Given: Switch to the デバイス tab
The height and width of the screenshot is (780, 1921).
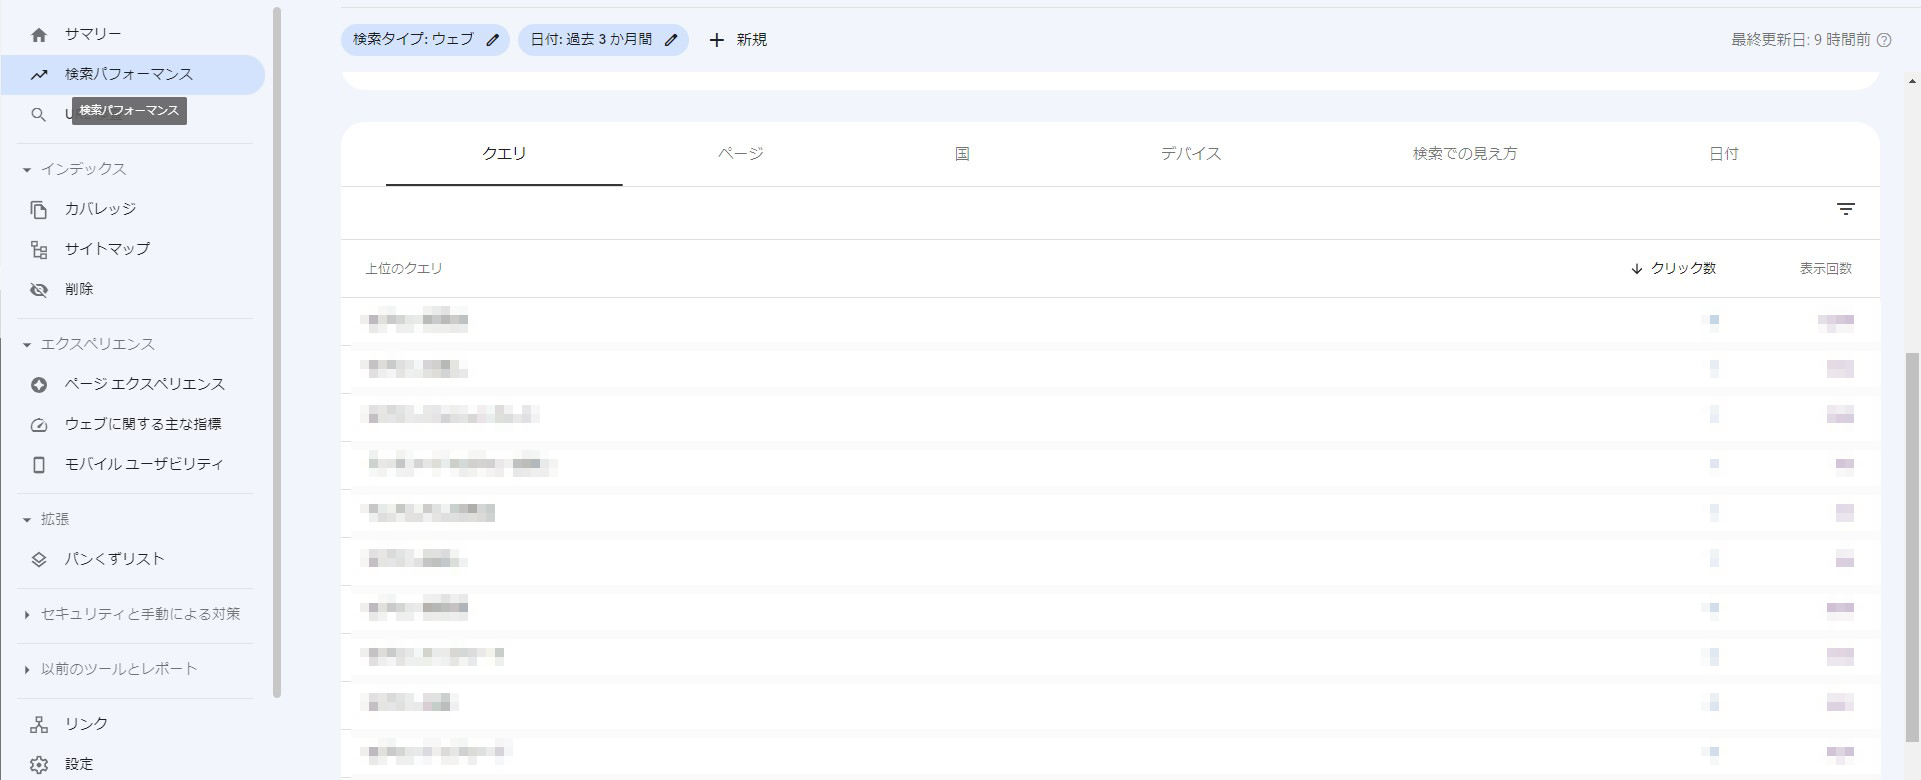Looking at the screenshot, I should point(1190,154).
